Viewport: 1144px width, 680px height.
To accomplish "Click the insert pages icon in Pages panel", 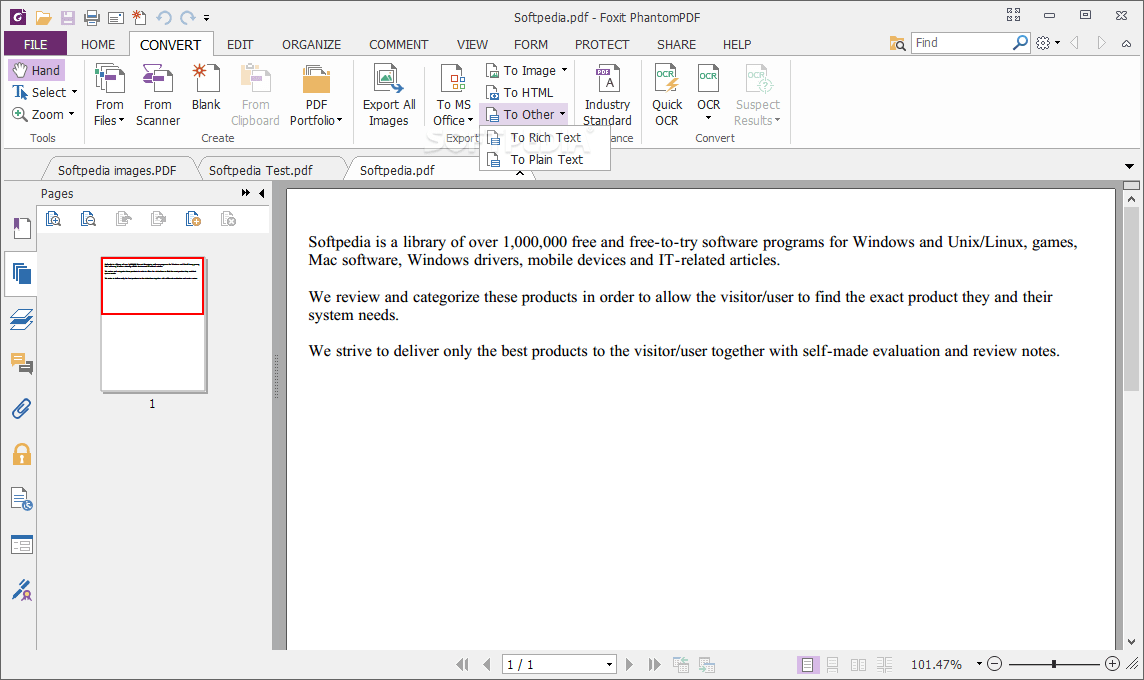I will click(x=193, y=219).
